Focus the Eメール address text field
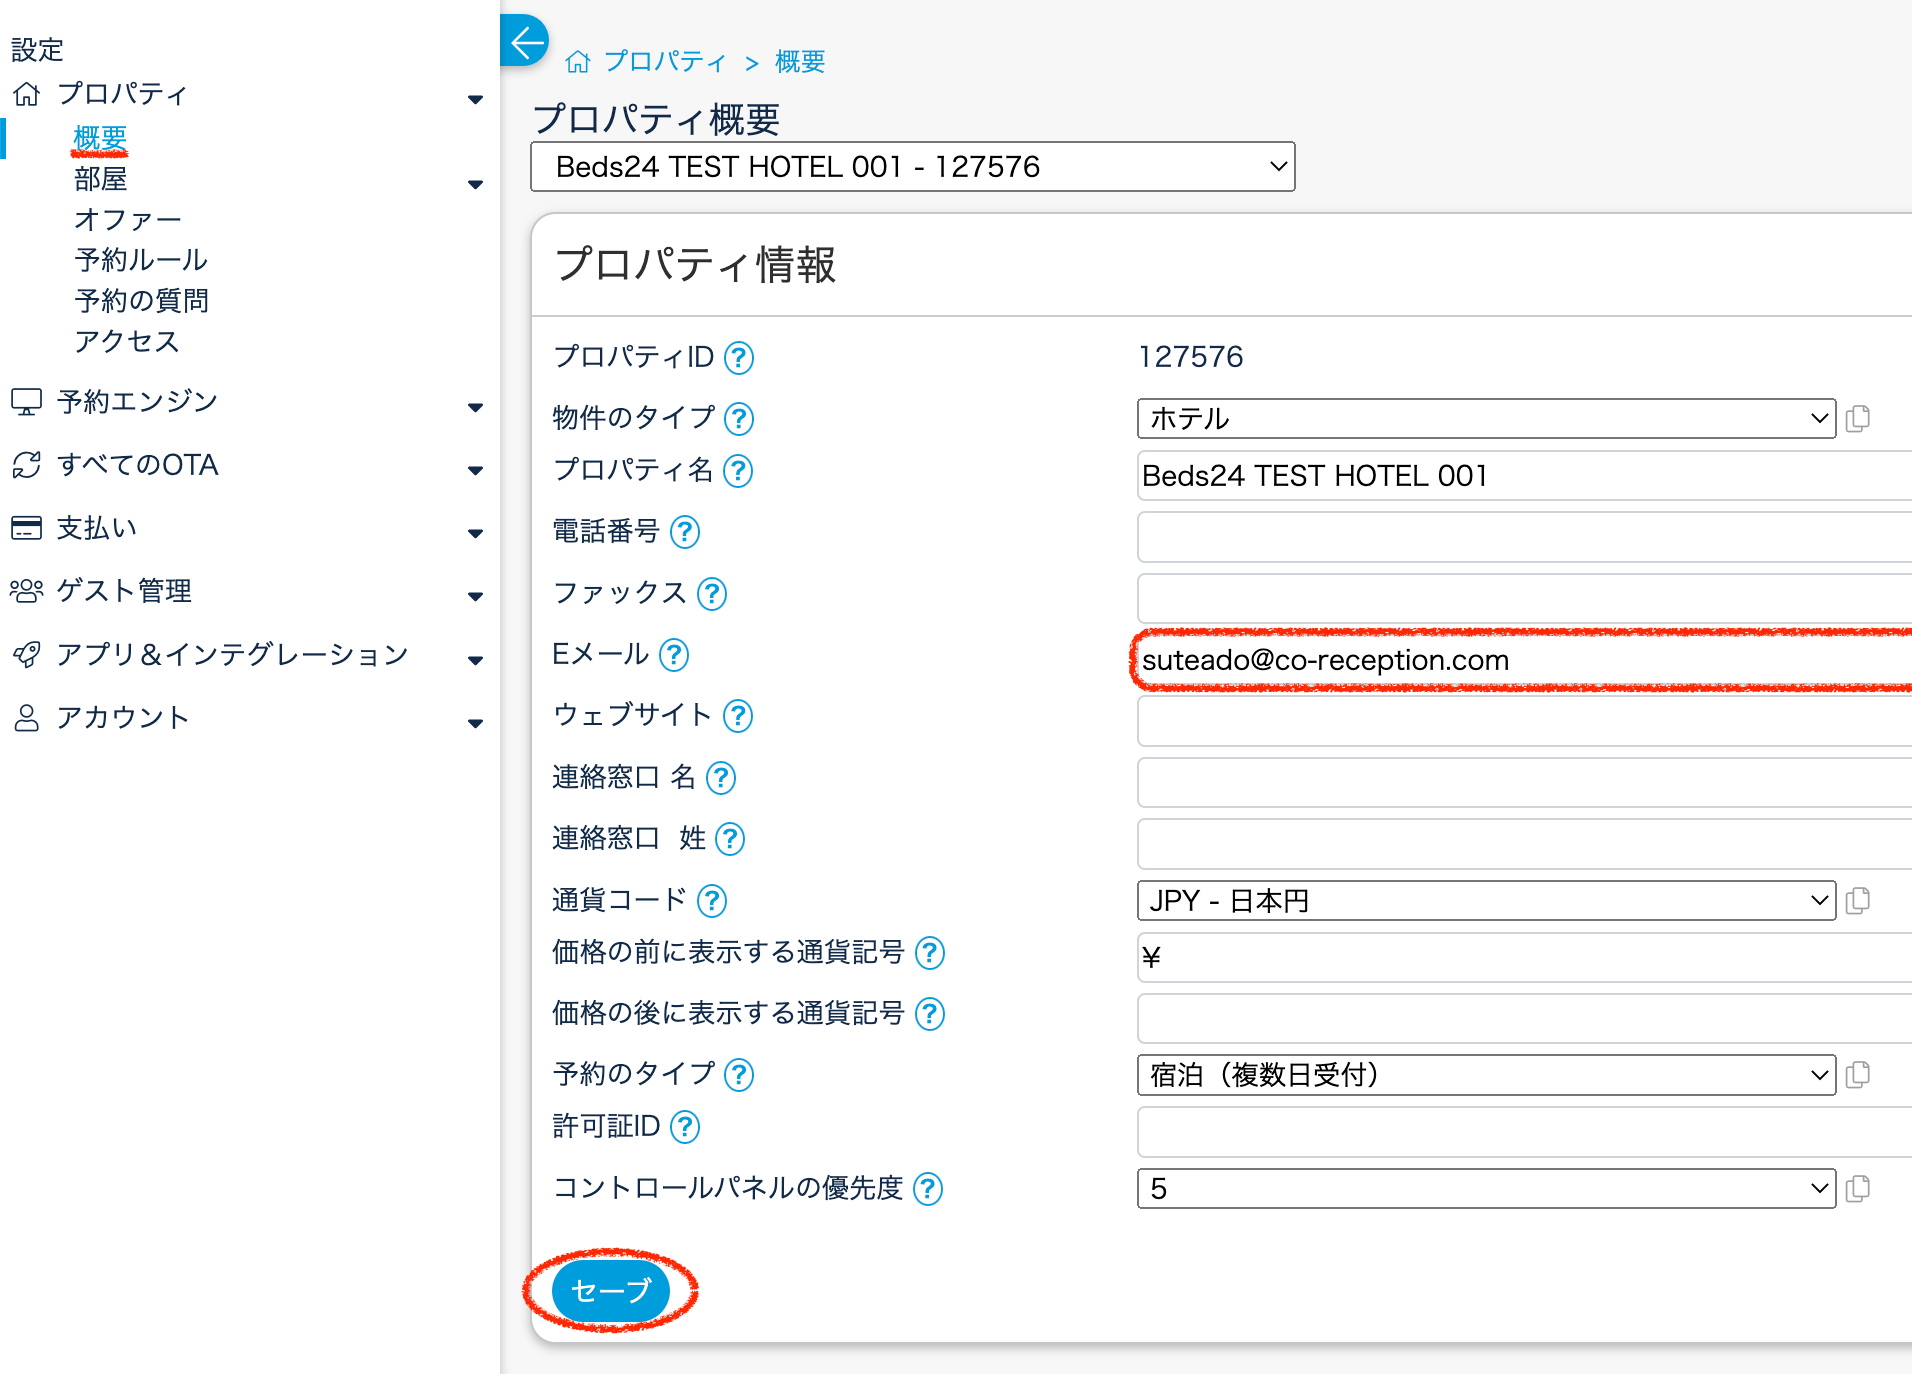Screen dimensions: 1912x1374 pyautogui.click(x=1520, y=660)
